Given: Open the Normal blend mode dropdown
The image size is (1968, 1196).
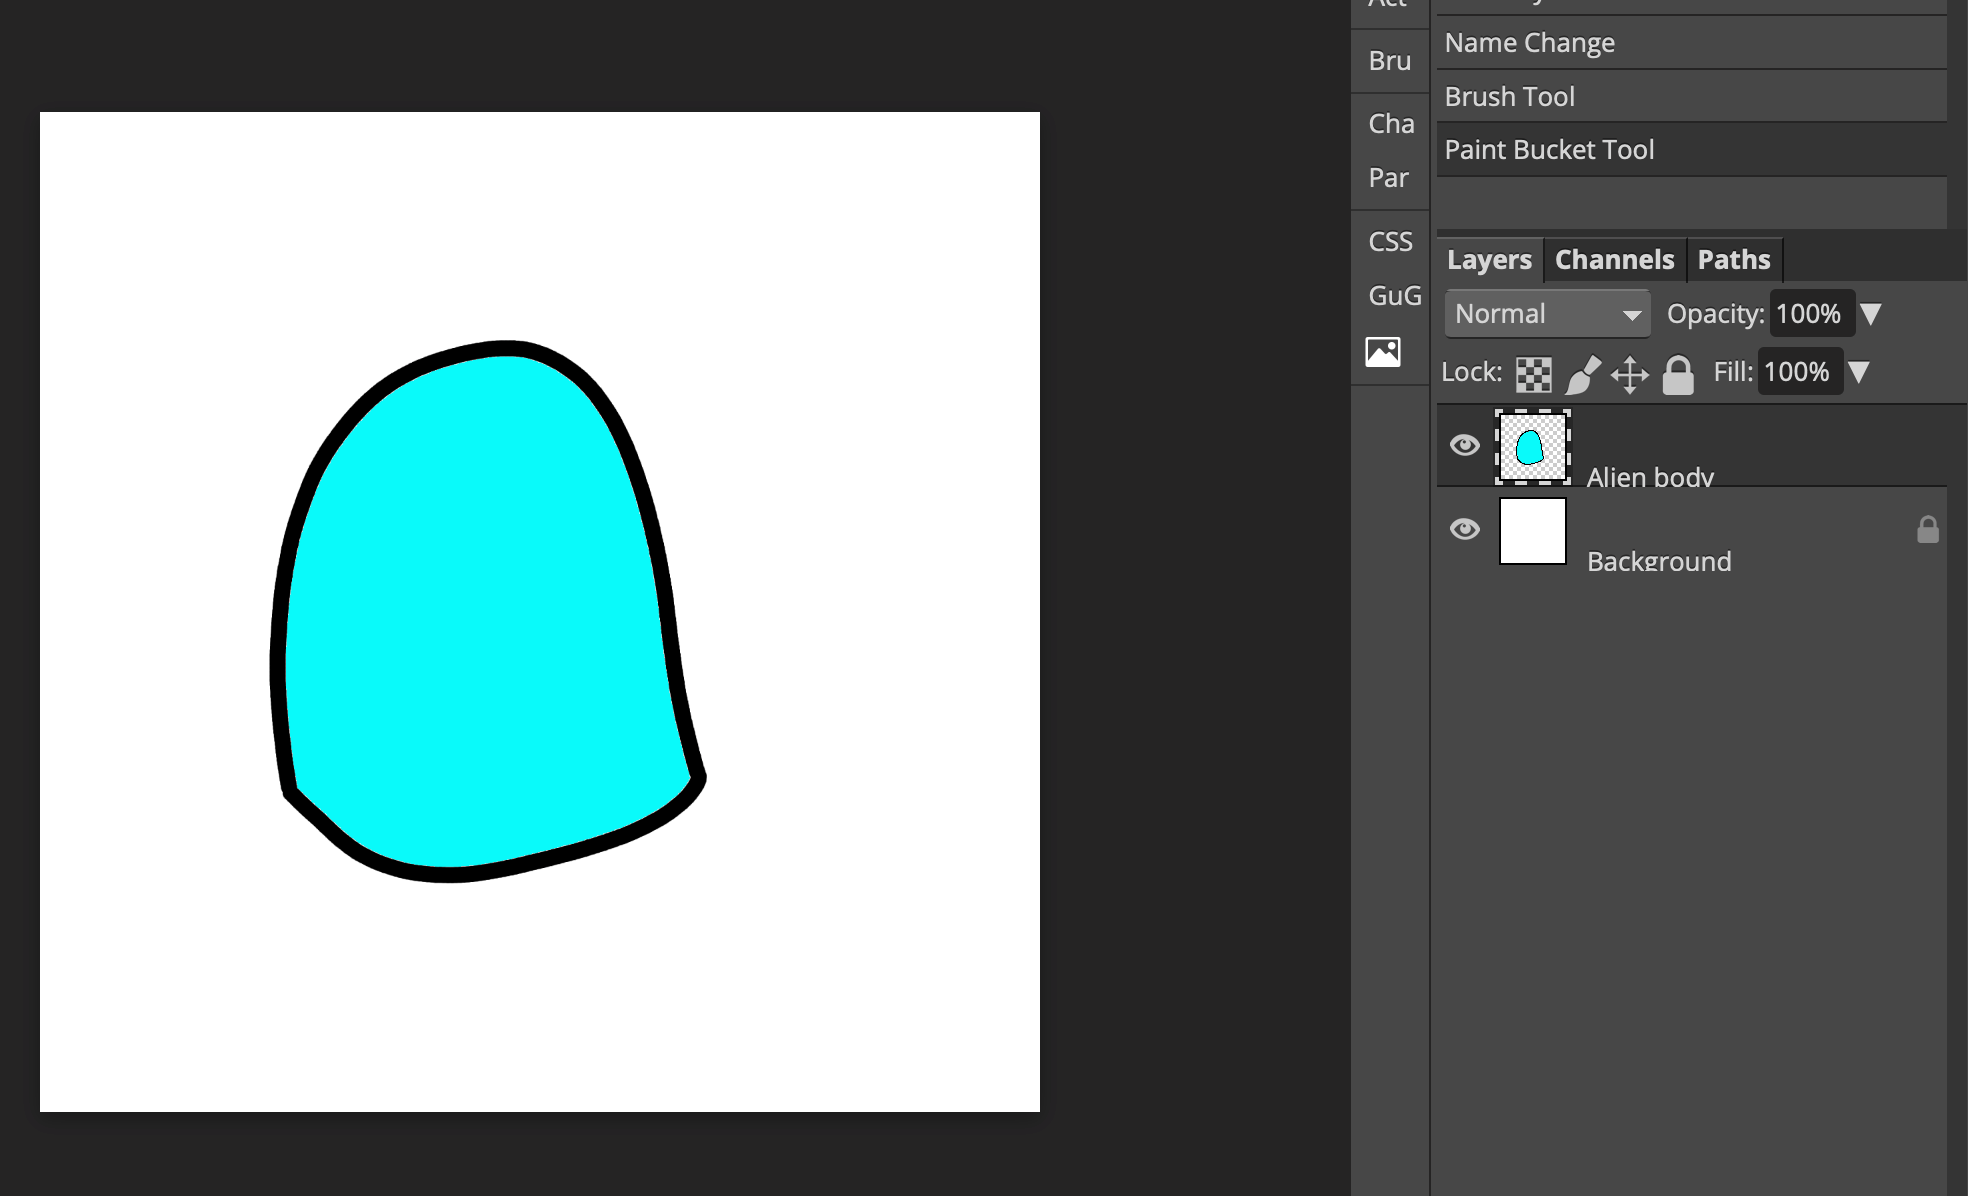Looking at the screenshot, I should [1547, 314].
